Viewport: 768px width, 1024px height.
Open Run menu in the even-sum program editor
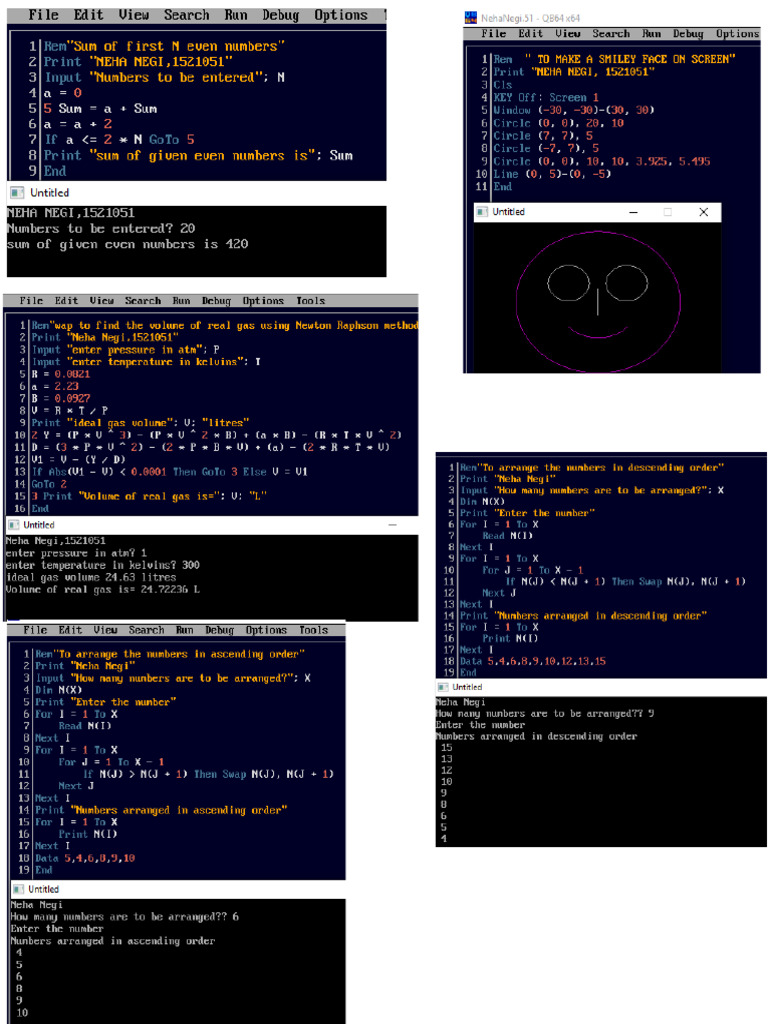[236, 15]
